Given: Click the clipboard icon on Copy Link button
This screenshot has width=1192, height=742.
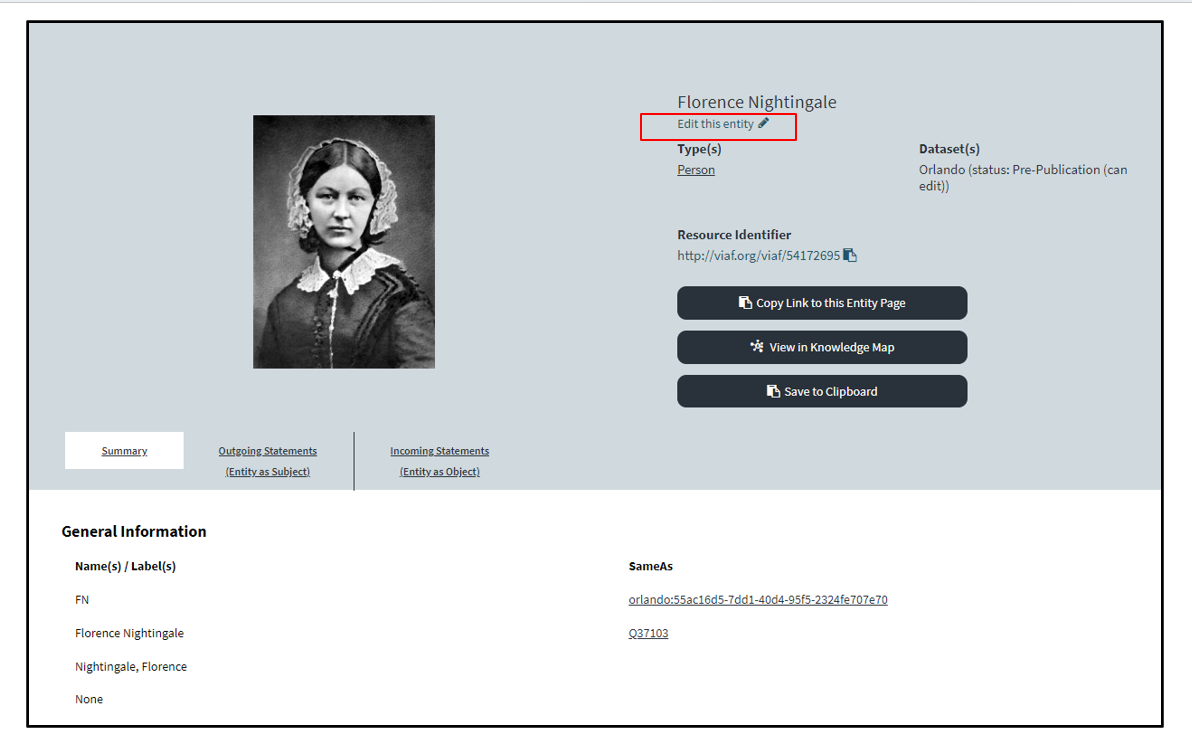Looking at the screenshot, I should point(745,303).
